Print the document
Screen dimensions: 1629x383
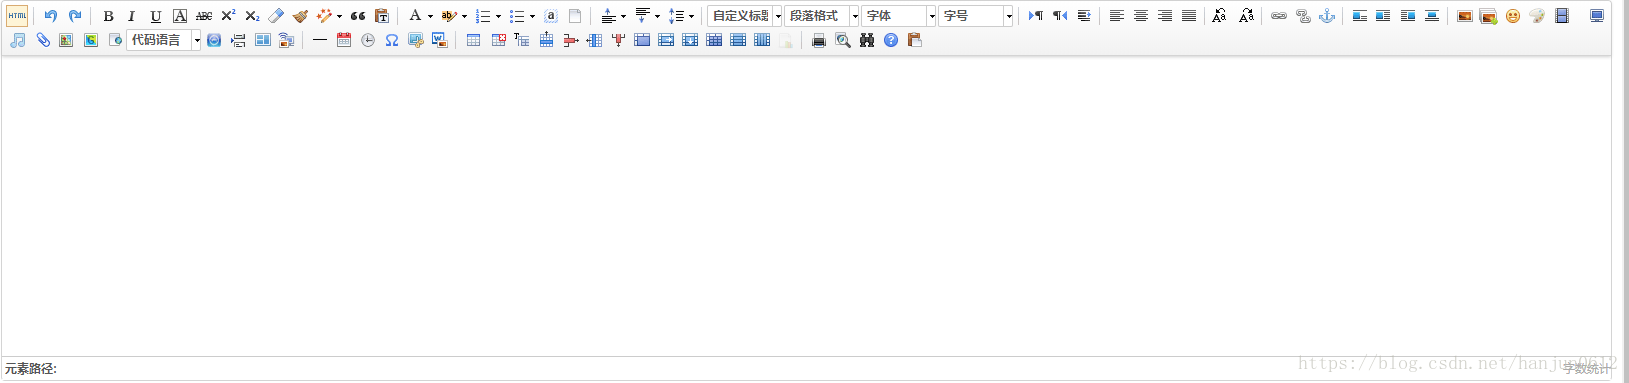819,40
